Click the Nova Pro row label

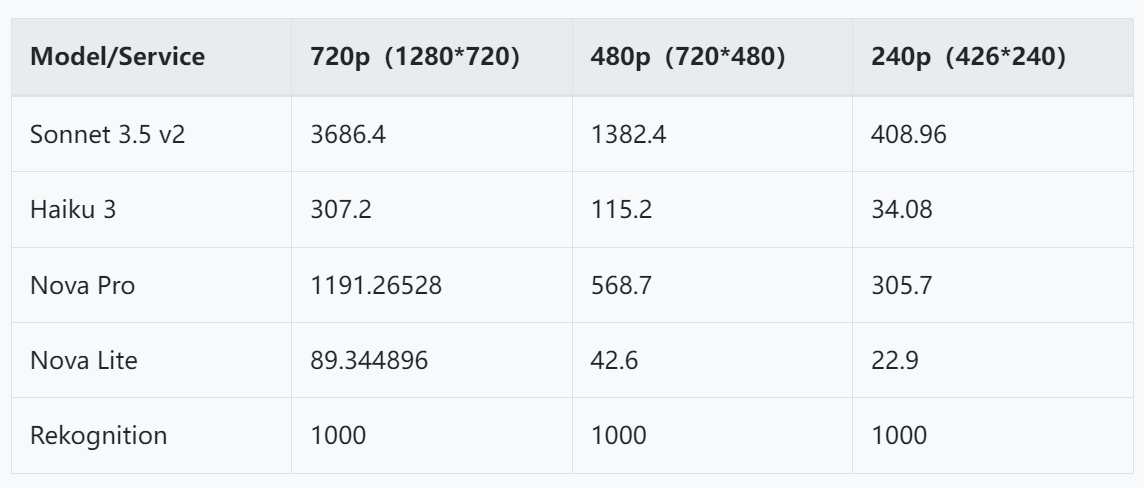coord(82,285)
